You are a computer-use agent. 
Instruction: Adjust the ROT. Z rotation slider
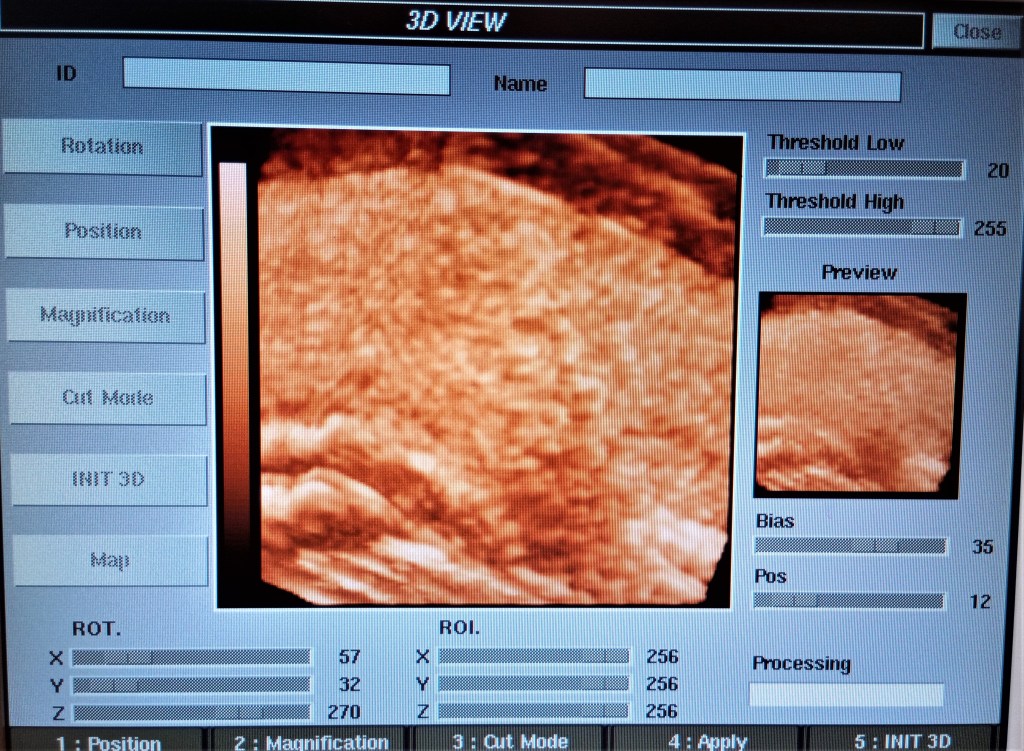click(x=191, y=712)
